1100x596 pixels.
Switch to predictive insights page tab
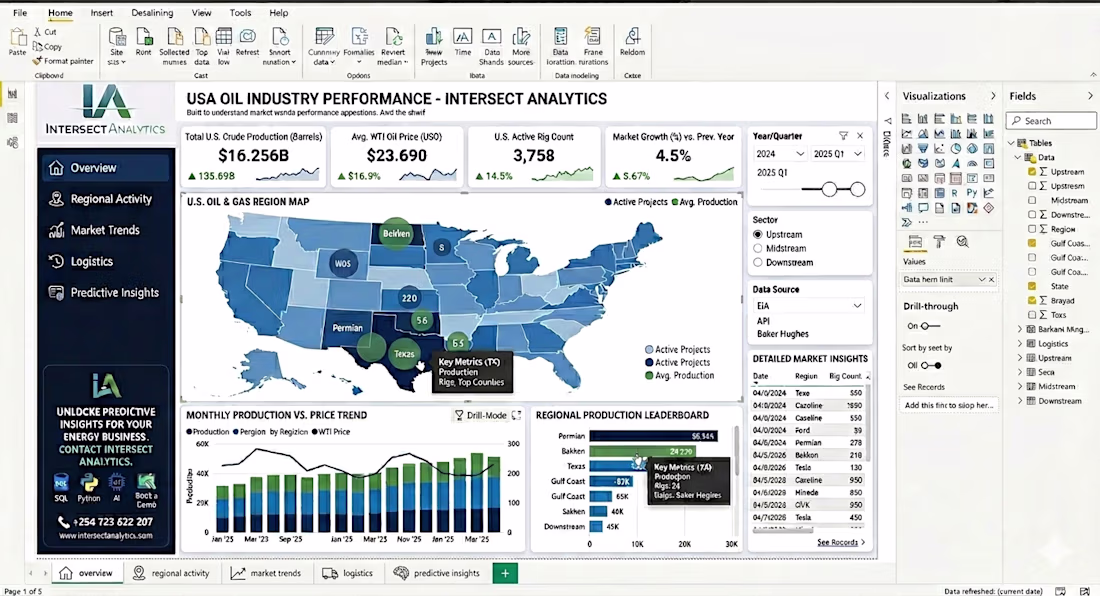tap(436, 573)
